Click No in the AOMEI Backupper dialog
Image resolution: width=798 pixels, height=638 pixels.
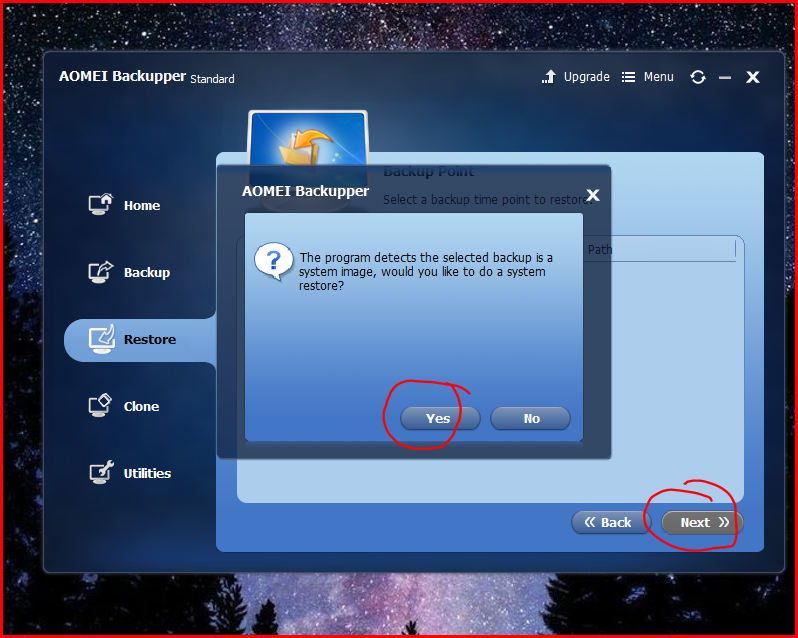[530, 418]
